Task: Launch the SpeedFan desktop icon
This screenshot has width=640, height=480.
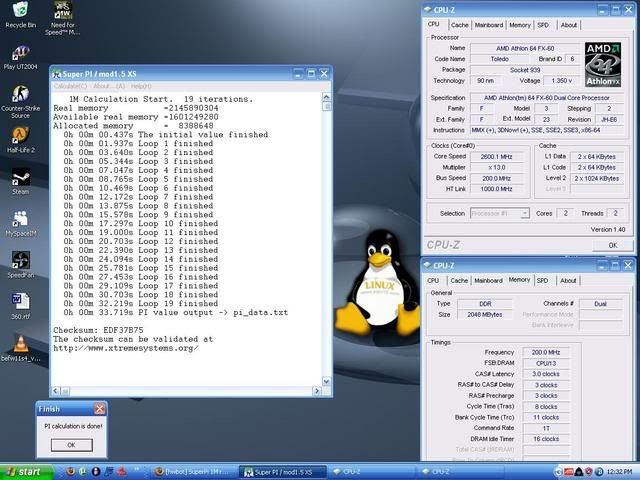Action: click(19, 260)
